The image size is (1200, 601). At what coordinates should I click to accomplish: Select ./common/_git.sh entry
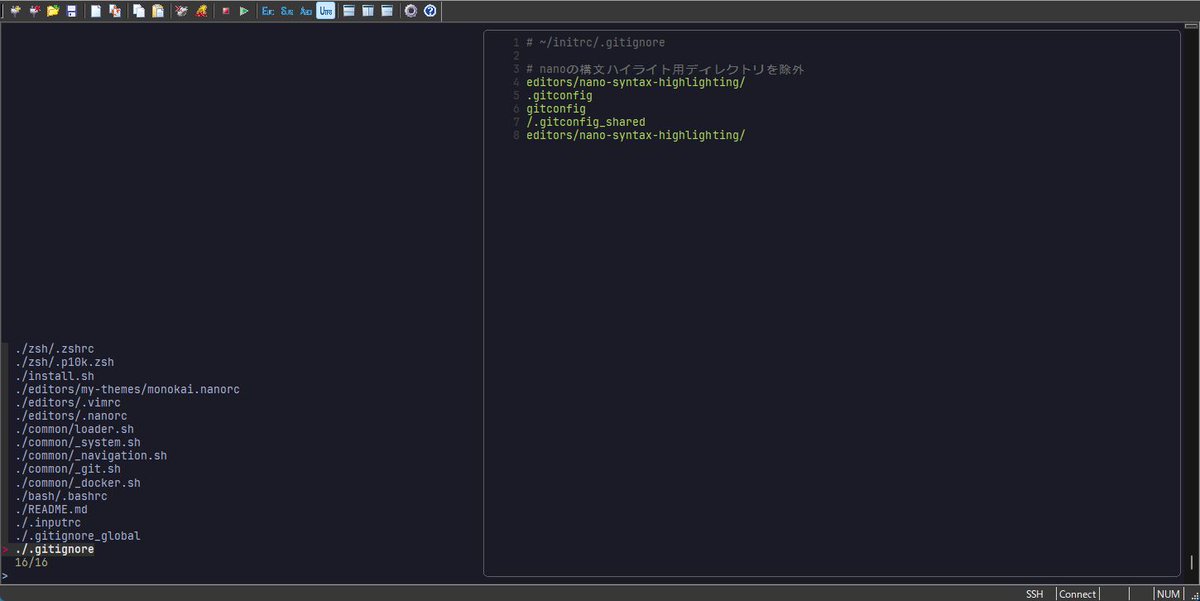67,469
